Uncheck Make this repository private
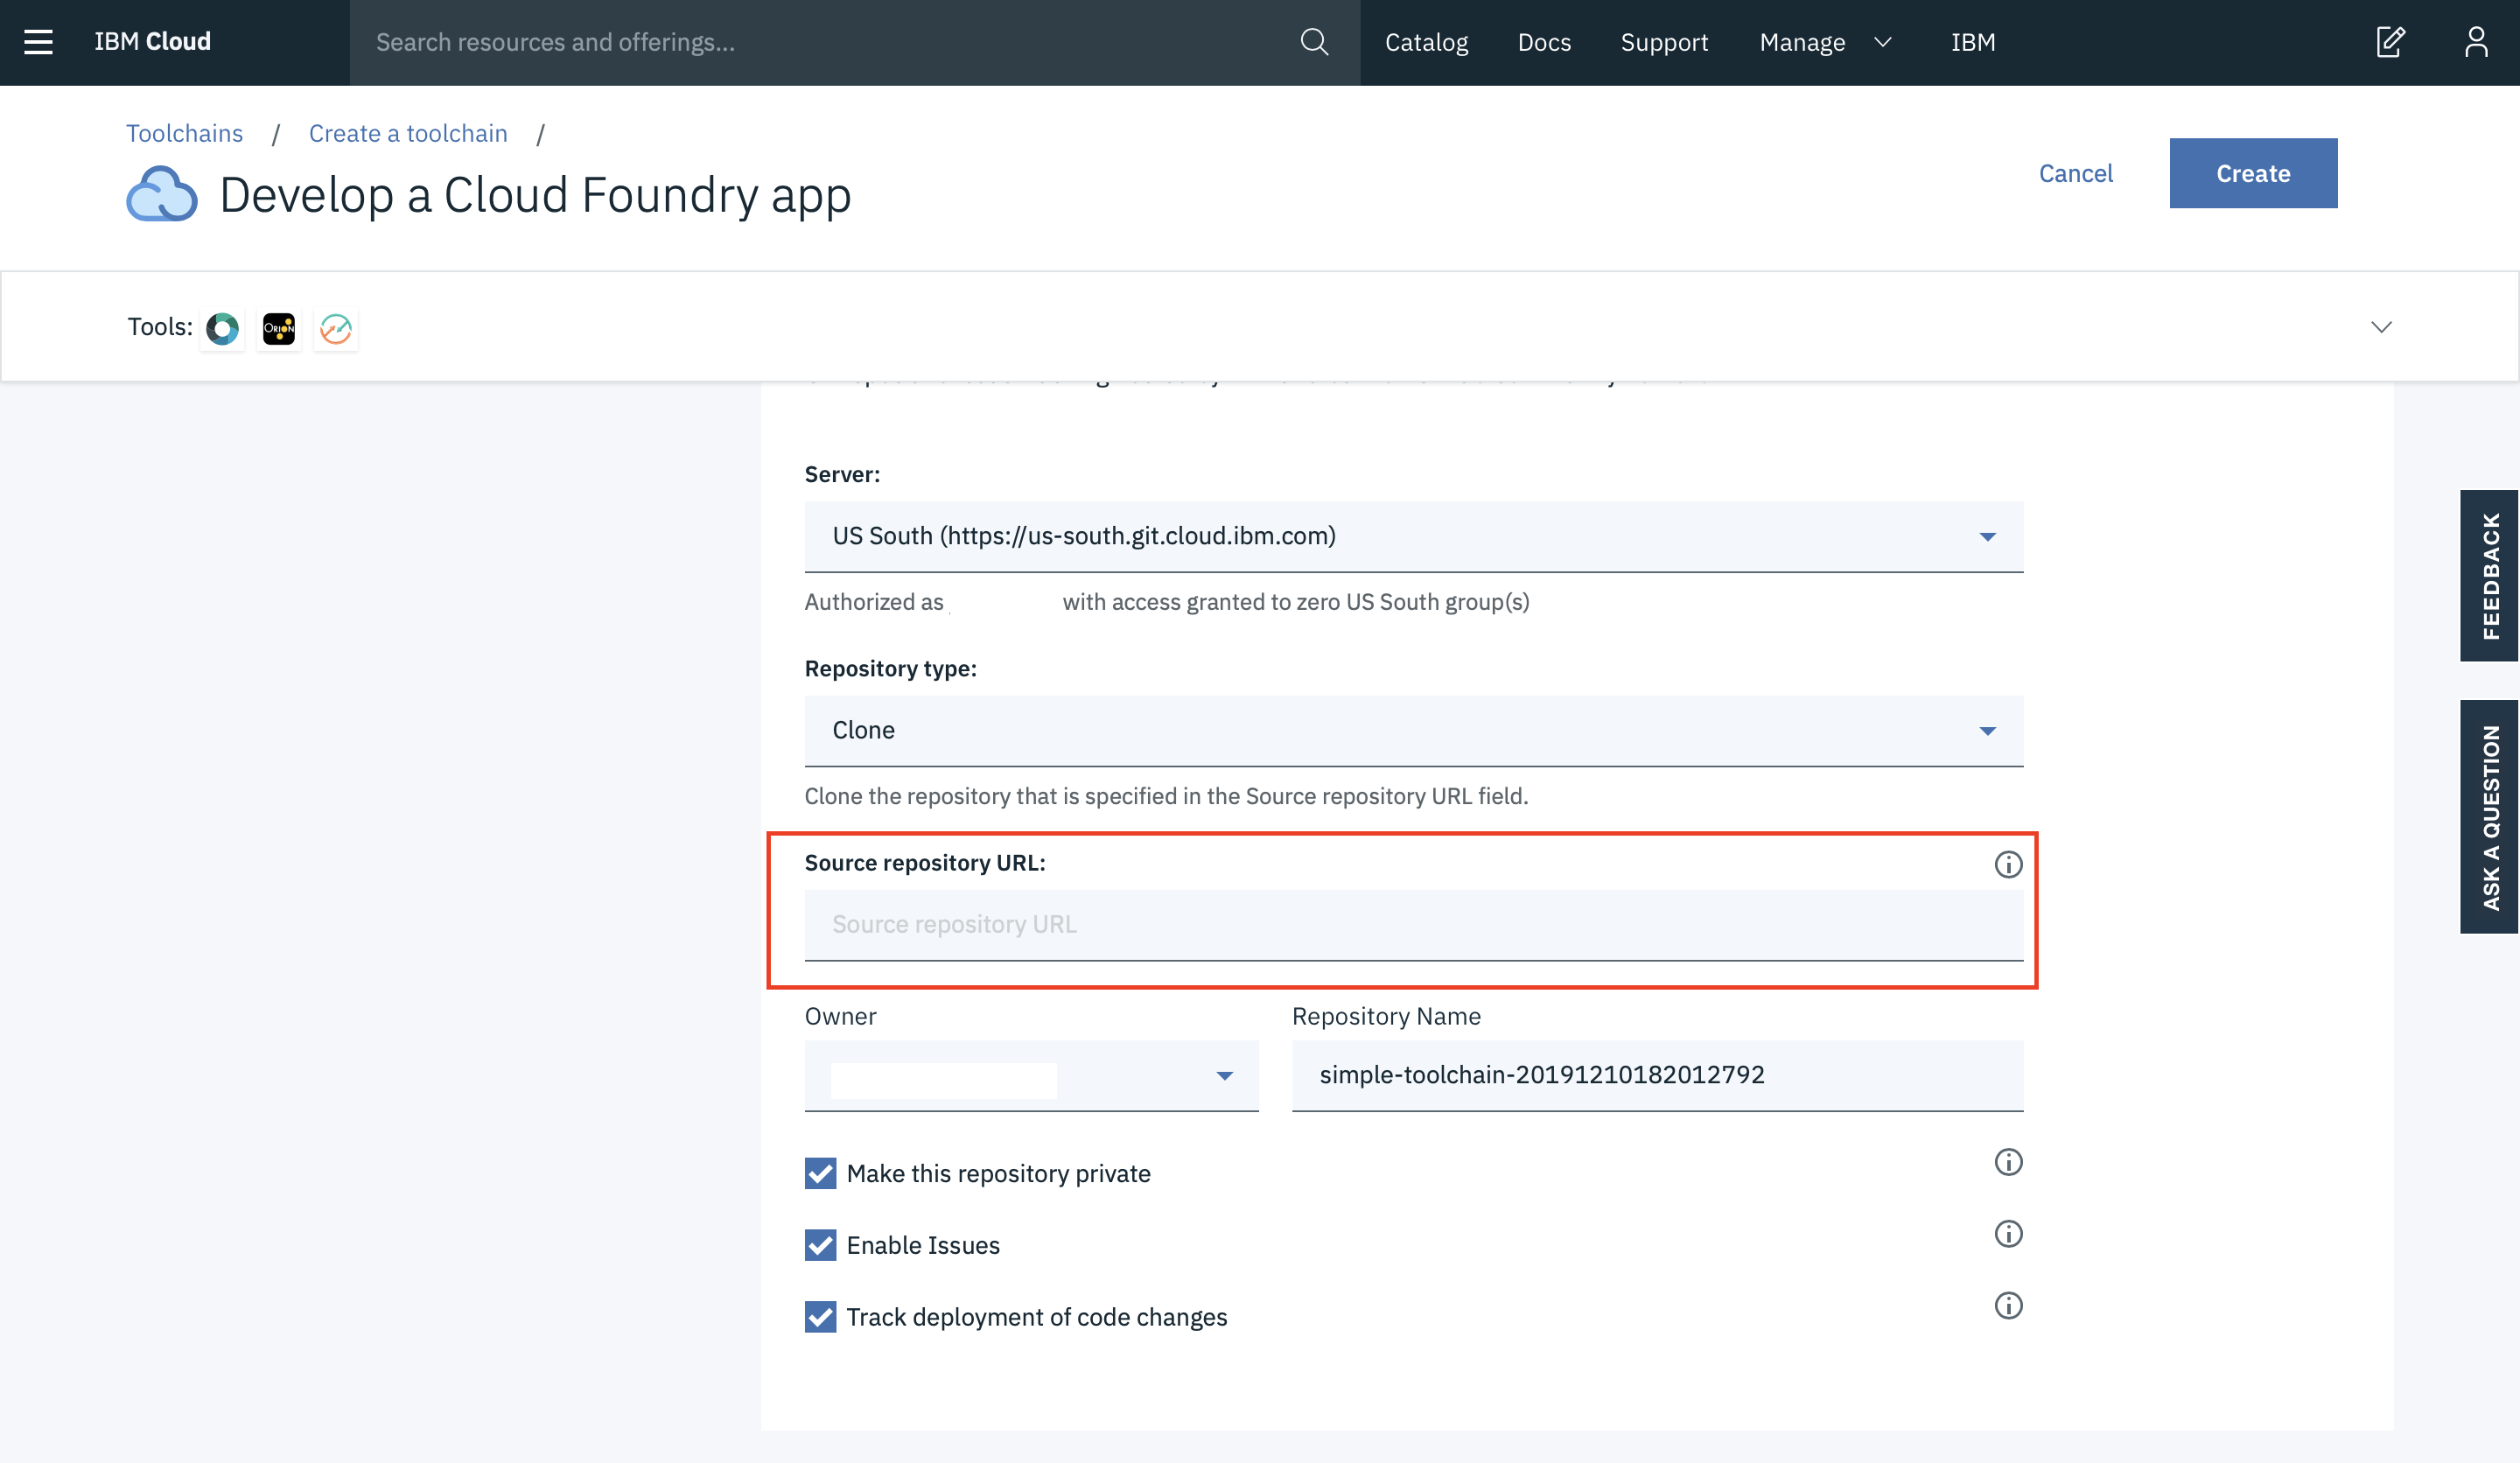2520x1463 pixels. click(820, 1173)
